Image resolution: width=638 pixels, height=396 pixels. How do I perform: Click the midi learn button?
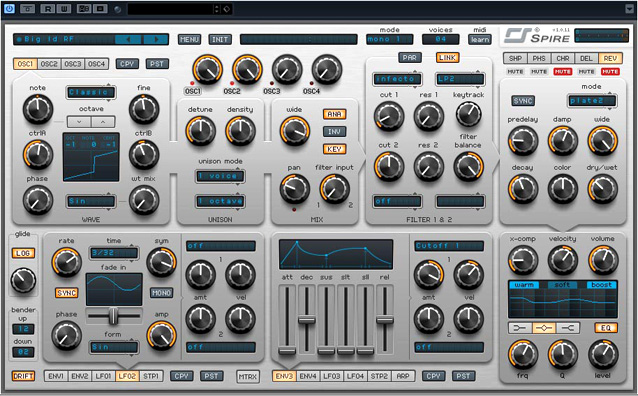coord(480,39)
